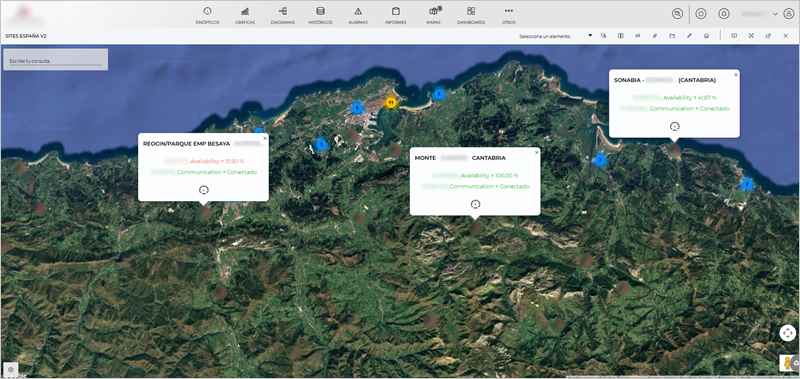Click the book icon in map toolbar
This screenshot has height=379, width=800.
(734, 36)
